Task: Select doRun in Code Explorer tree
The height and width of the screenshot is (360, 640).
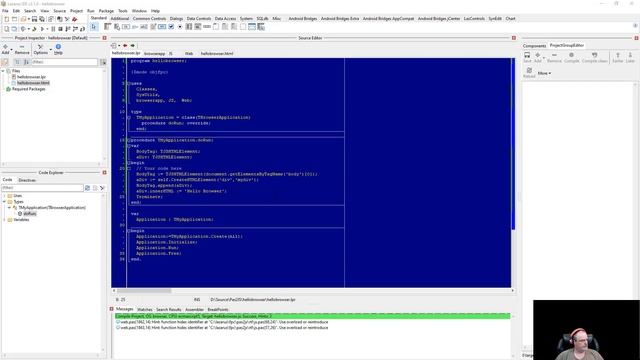Action: (x=29, y=213)
